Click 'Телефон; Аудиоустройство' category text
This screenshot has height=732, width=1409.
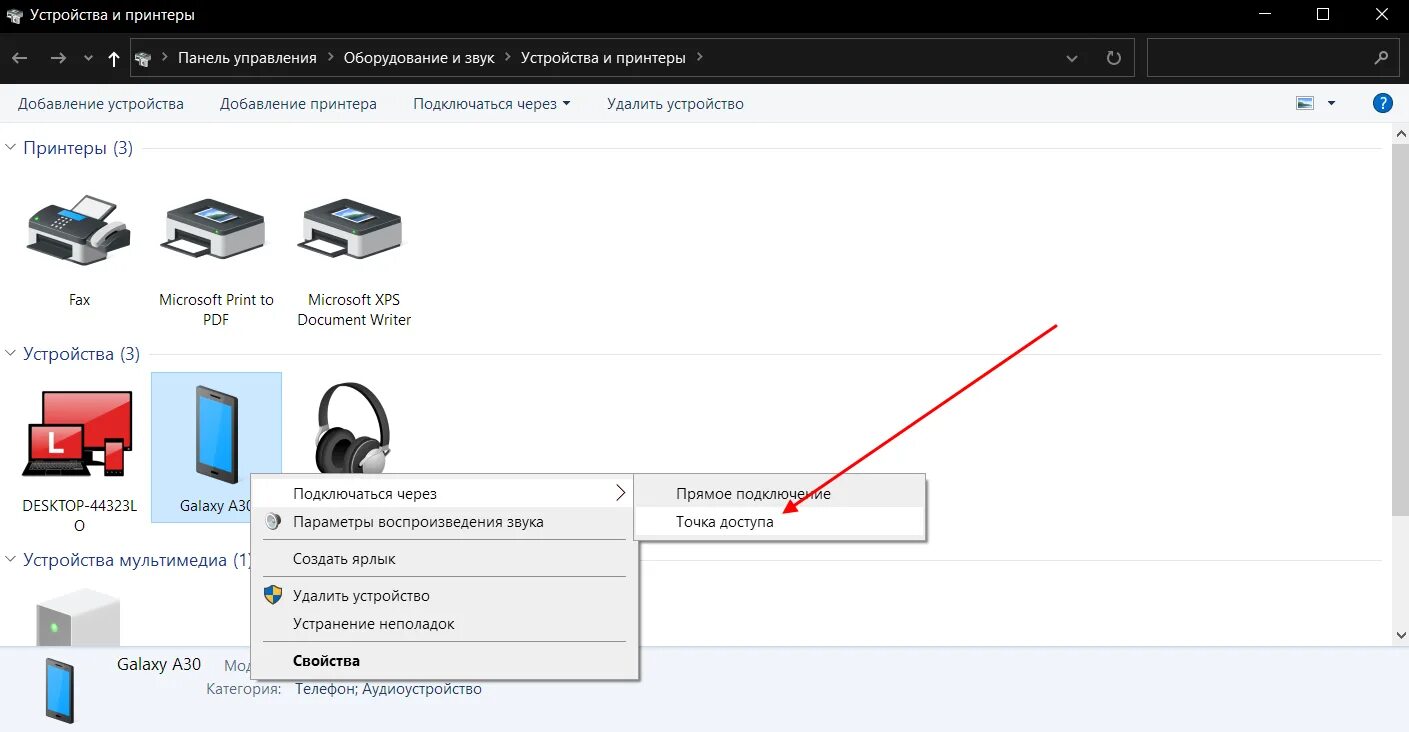388,689
